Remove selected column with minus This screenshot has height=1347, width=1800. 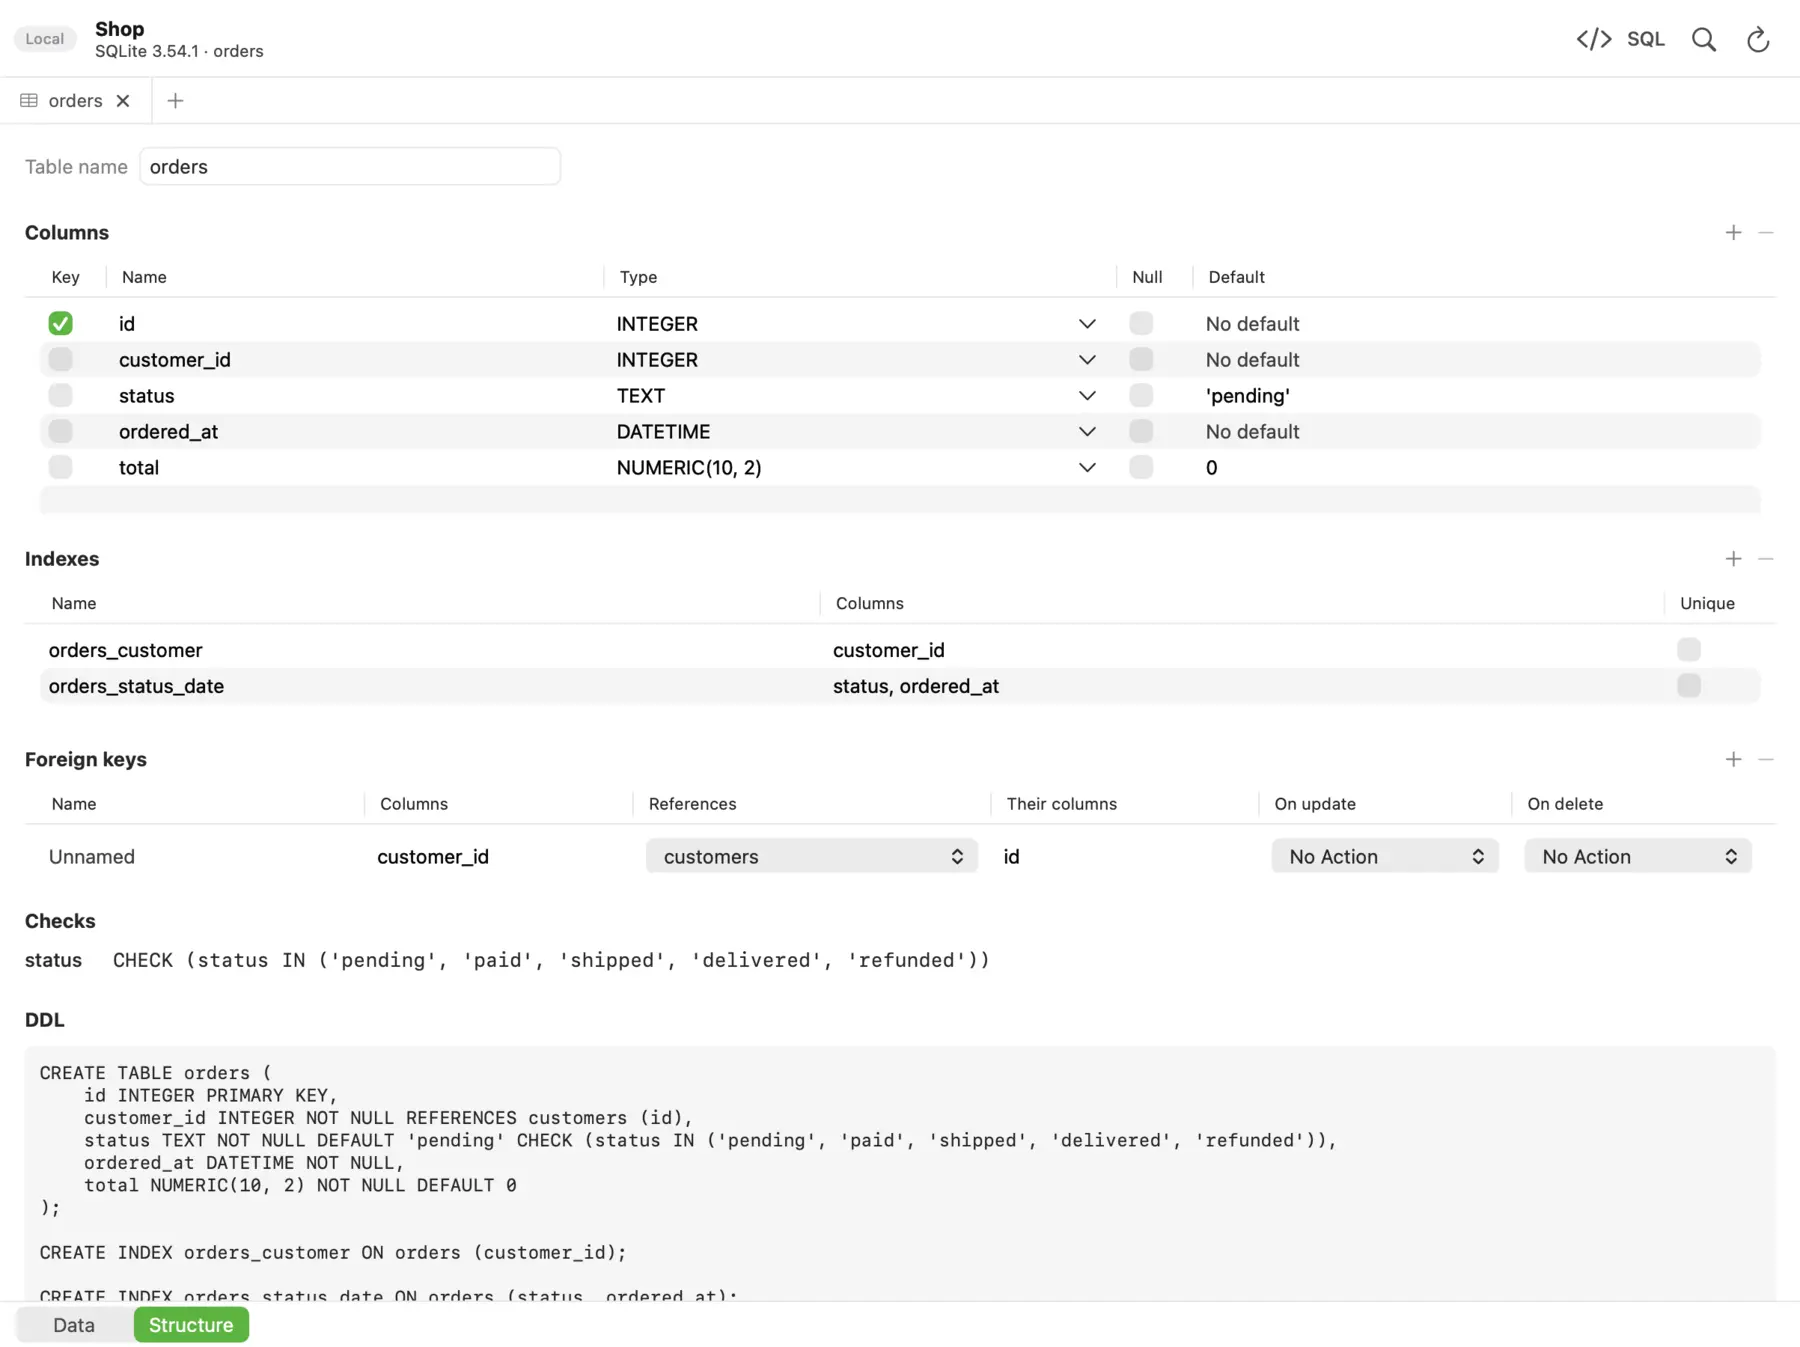point(1766,232)
